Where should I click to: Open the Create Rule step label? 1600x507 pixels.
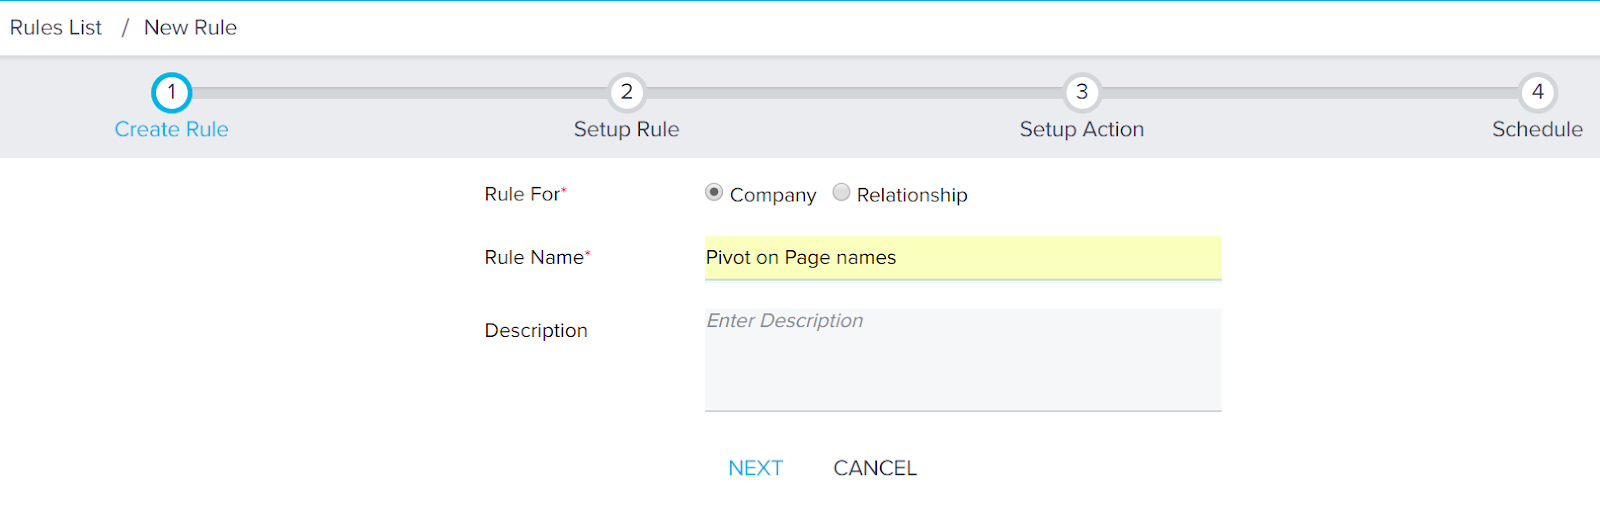(x=171, y=129)
